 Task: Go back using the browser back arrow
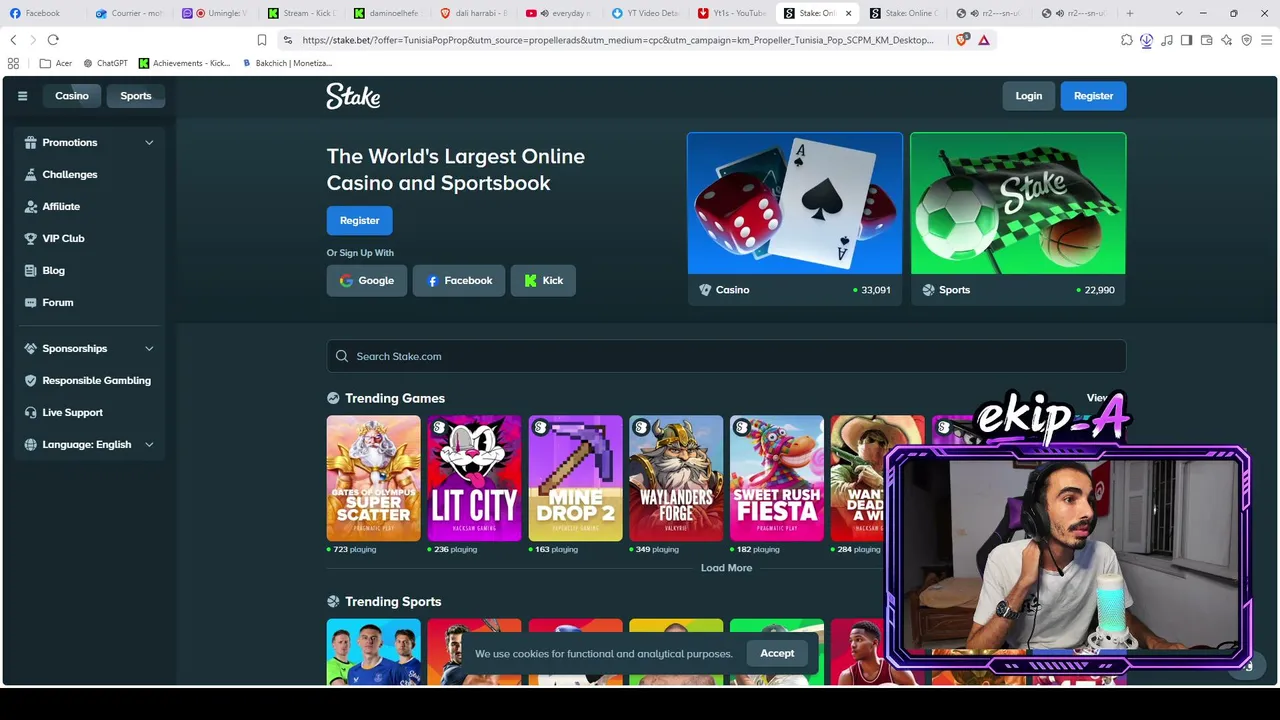click(x=13, y=40)
